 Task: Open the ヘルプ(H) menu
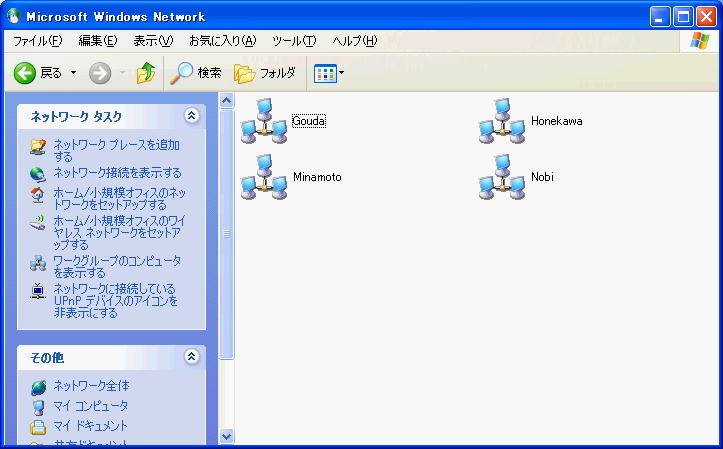[x=354, y=41]
